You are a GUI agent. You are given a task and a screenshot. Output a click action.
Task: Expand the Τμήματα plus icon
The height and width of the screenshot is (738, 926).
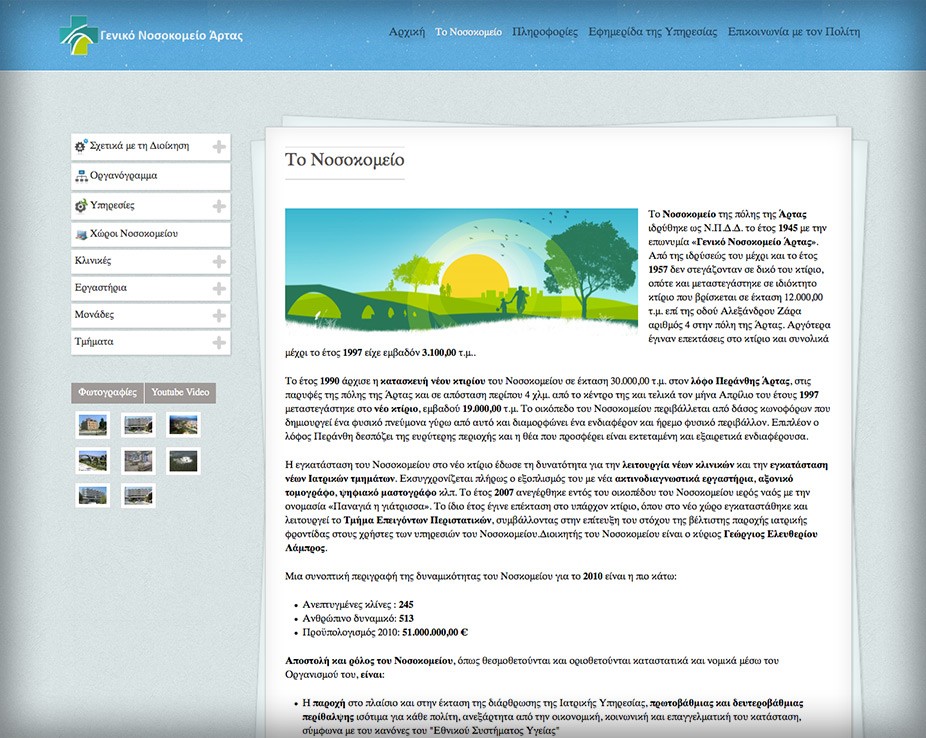pyautogui.click(x=219, y=342)
